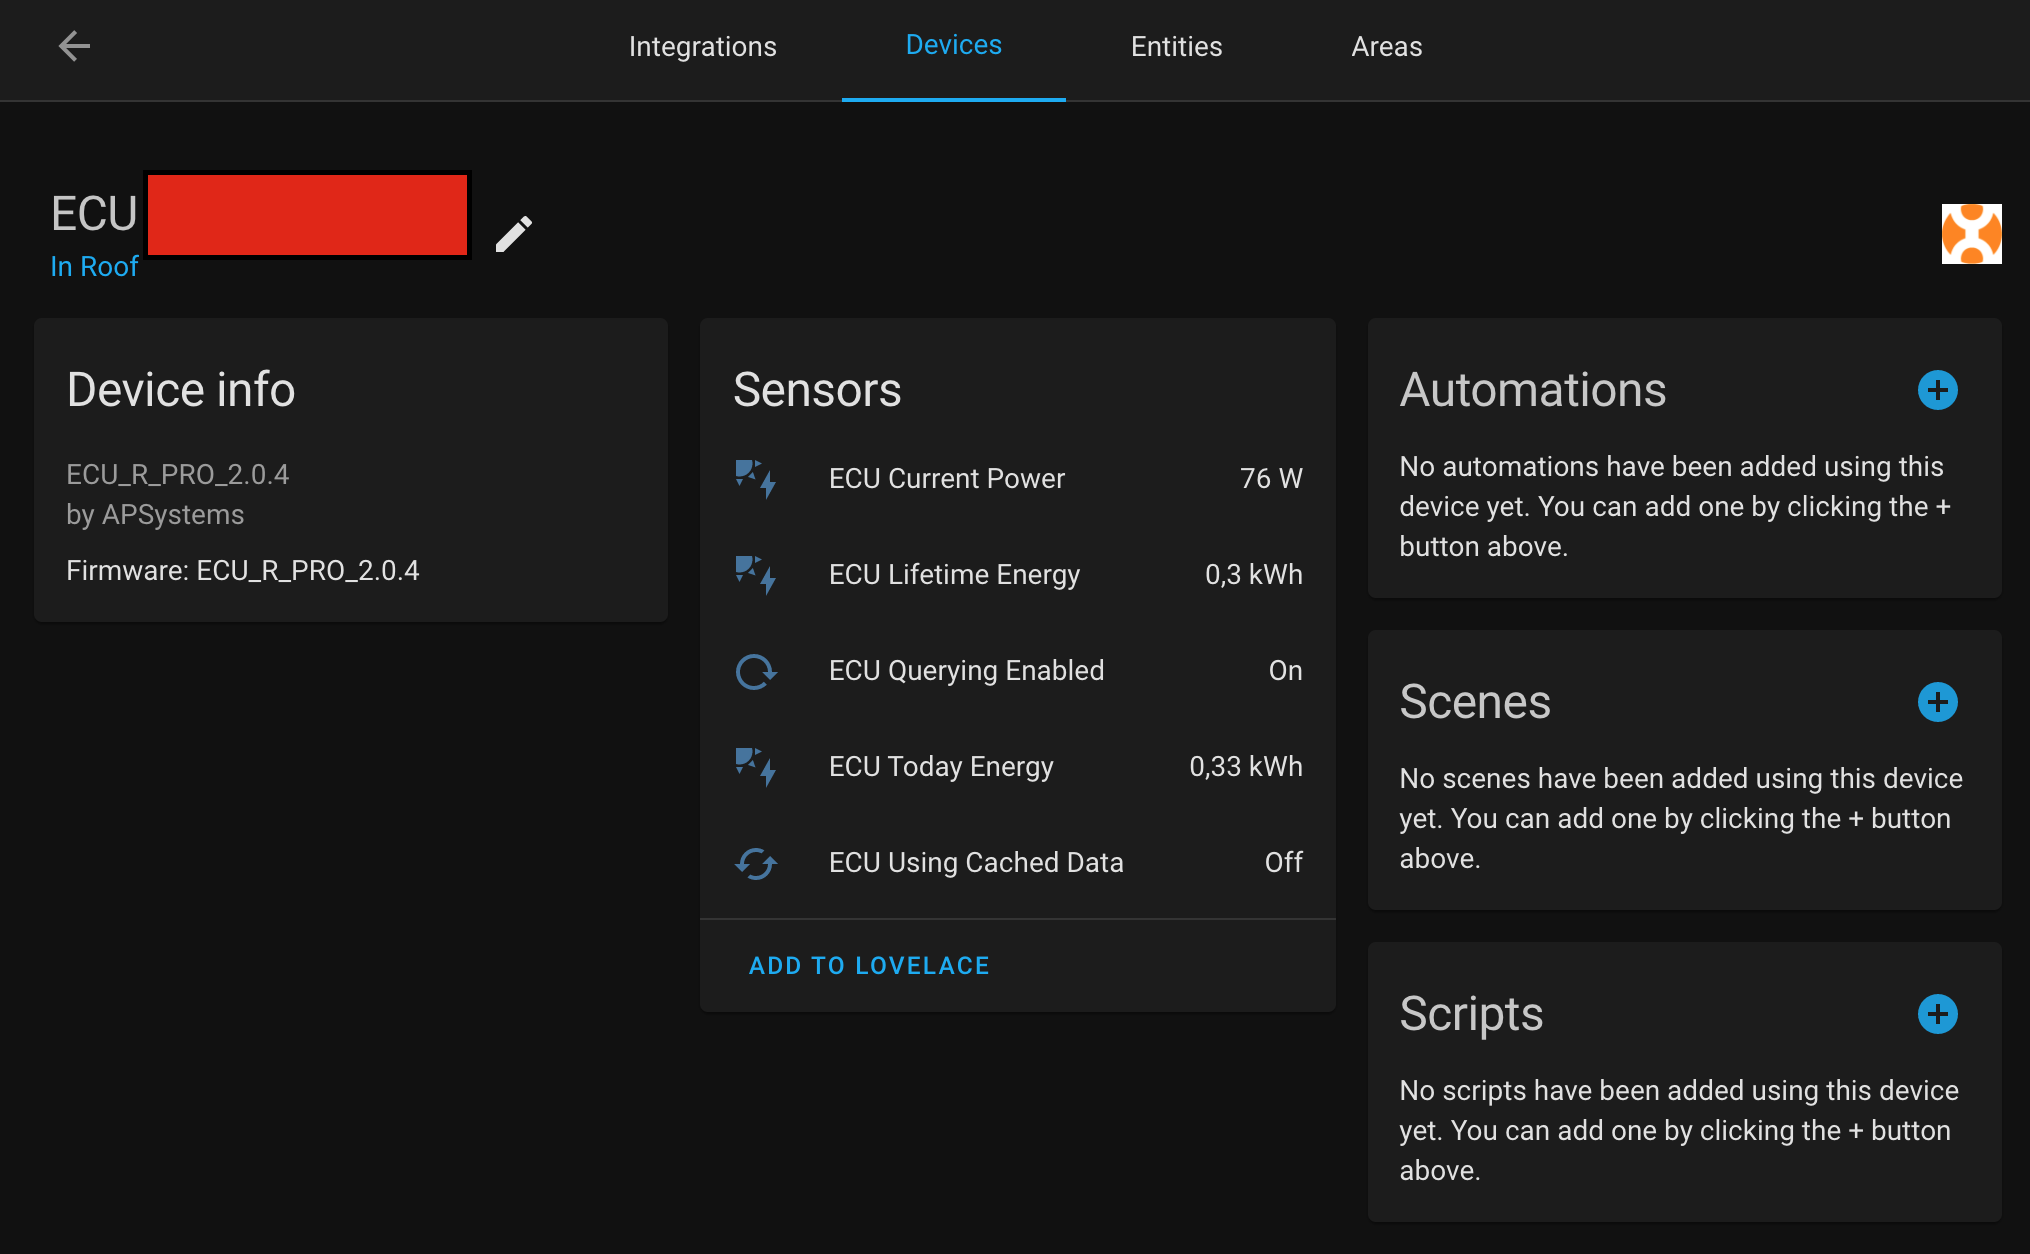
Task: Click ADD TO LOVELACE button
Action: [869, 966]
